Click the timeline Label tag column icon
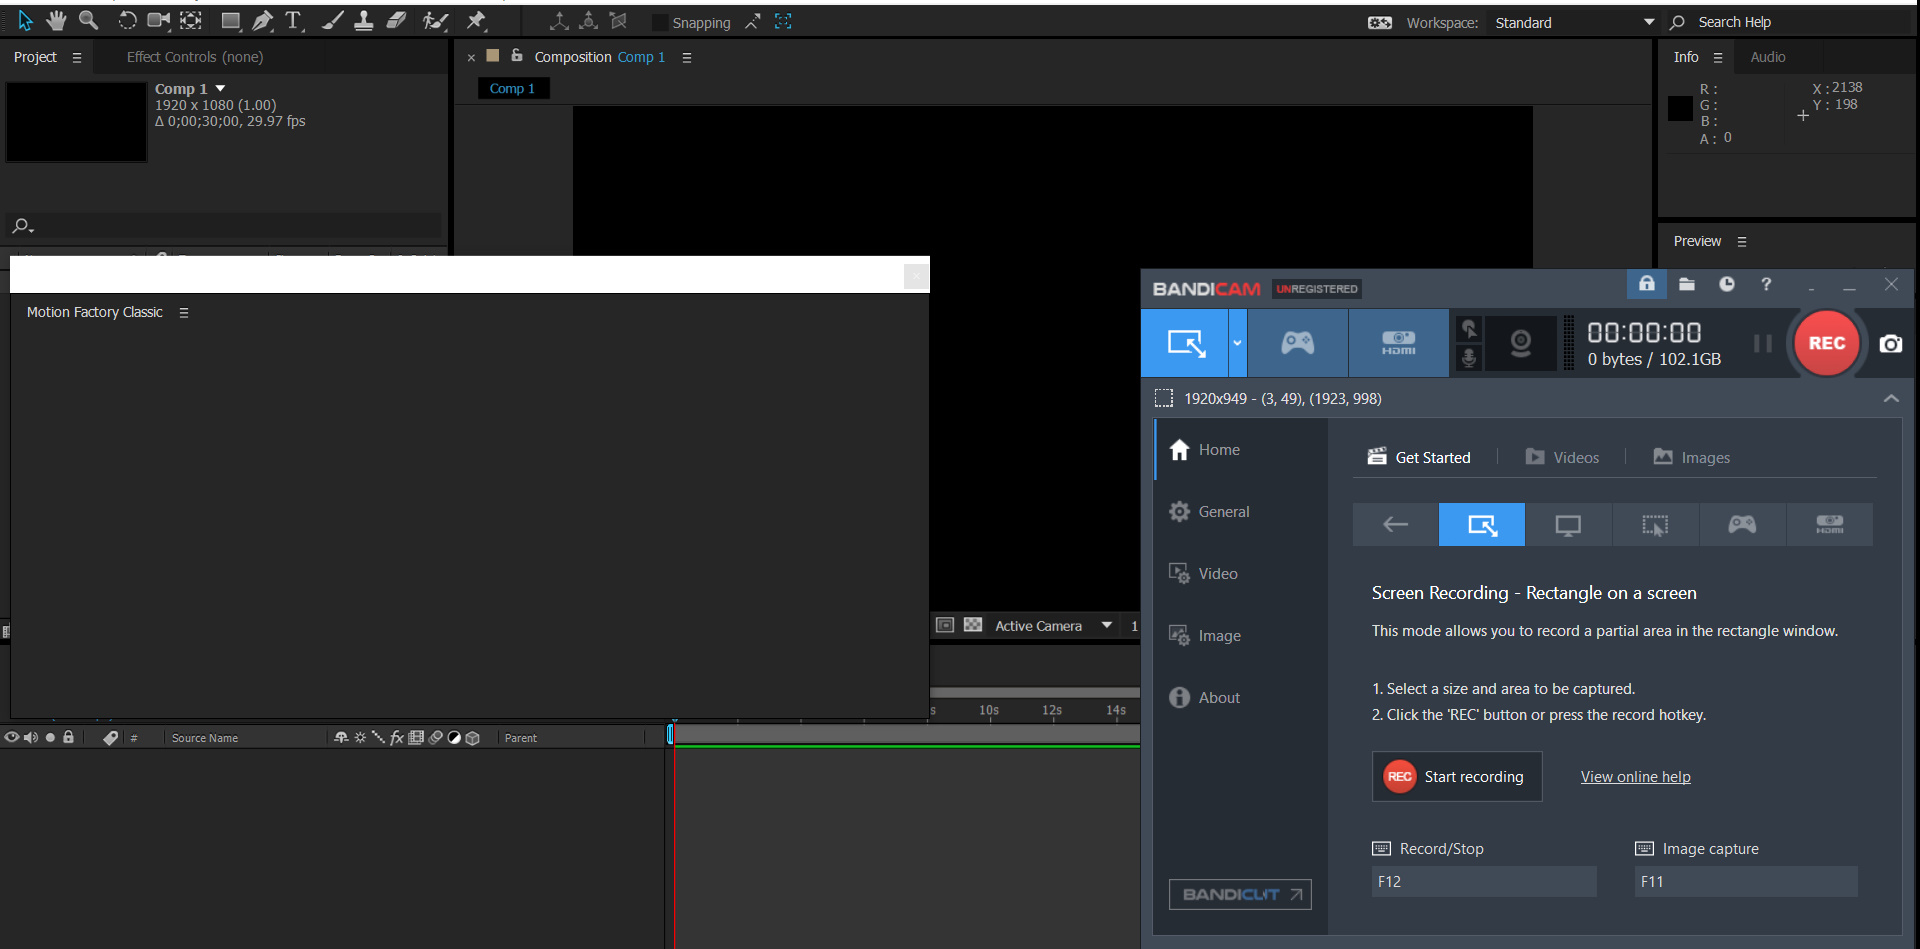Image resolution: width=1920 pixels, height=949 pixels. click(110, 738)
